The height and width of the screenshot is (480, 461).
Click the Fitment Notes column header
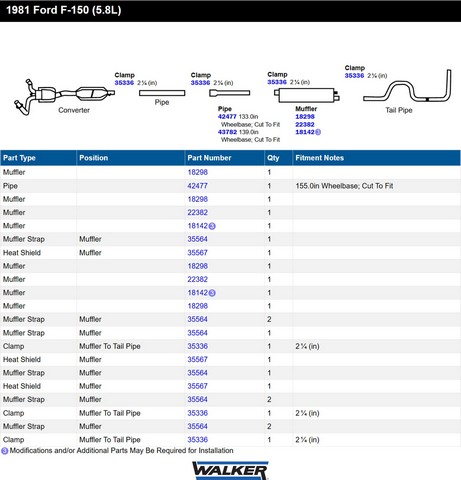pos(377,158)
